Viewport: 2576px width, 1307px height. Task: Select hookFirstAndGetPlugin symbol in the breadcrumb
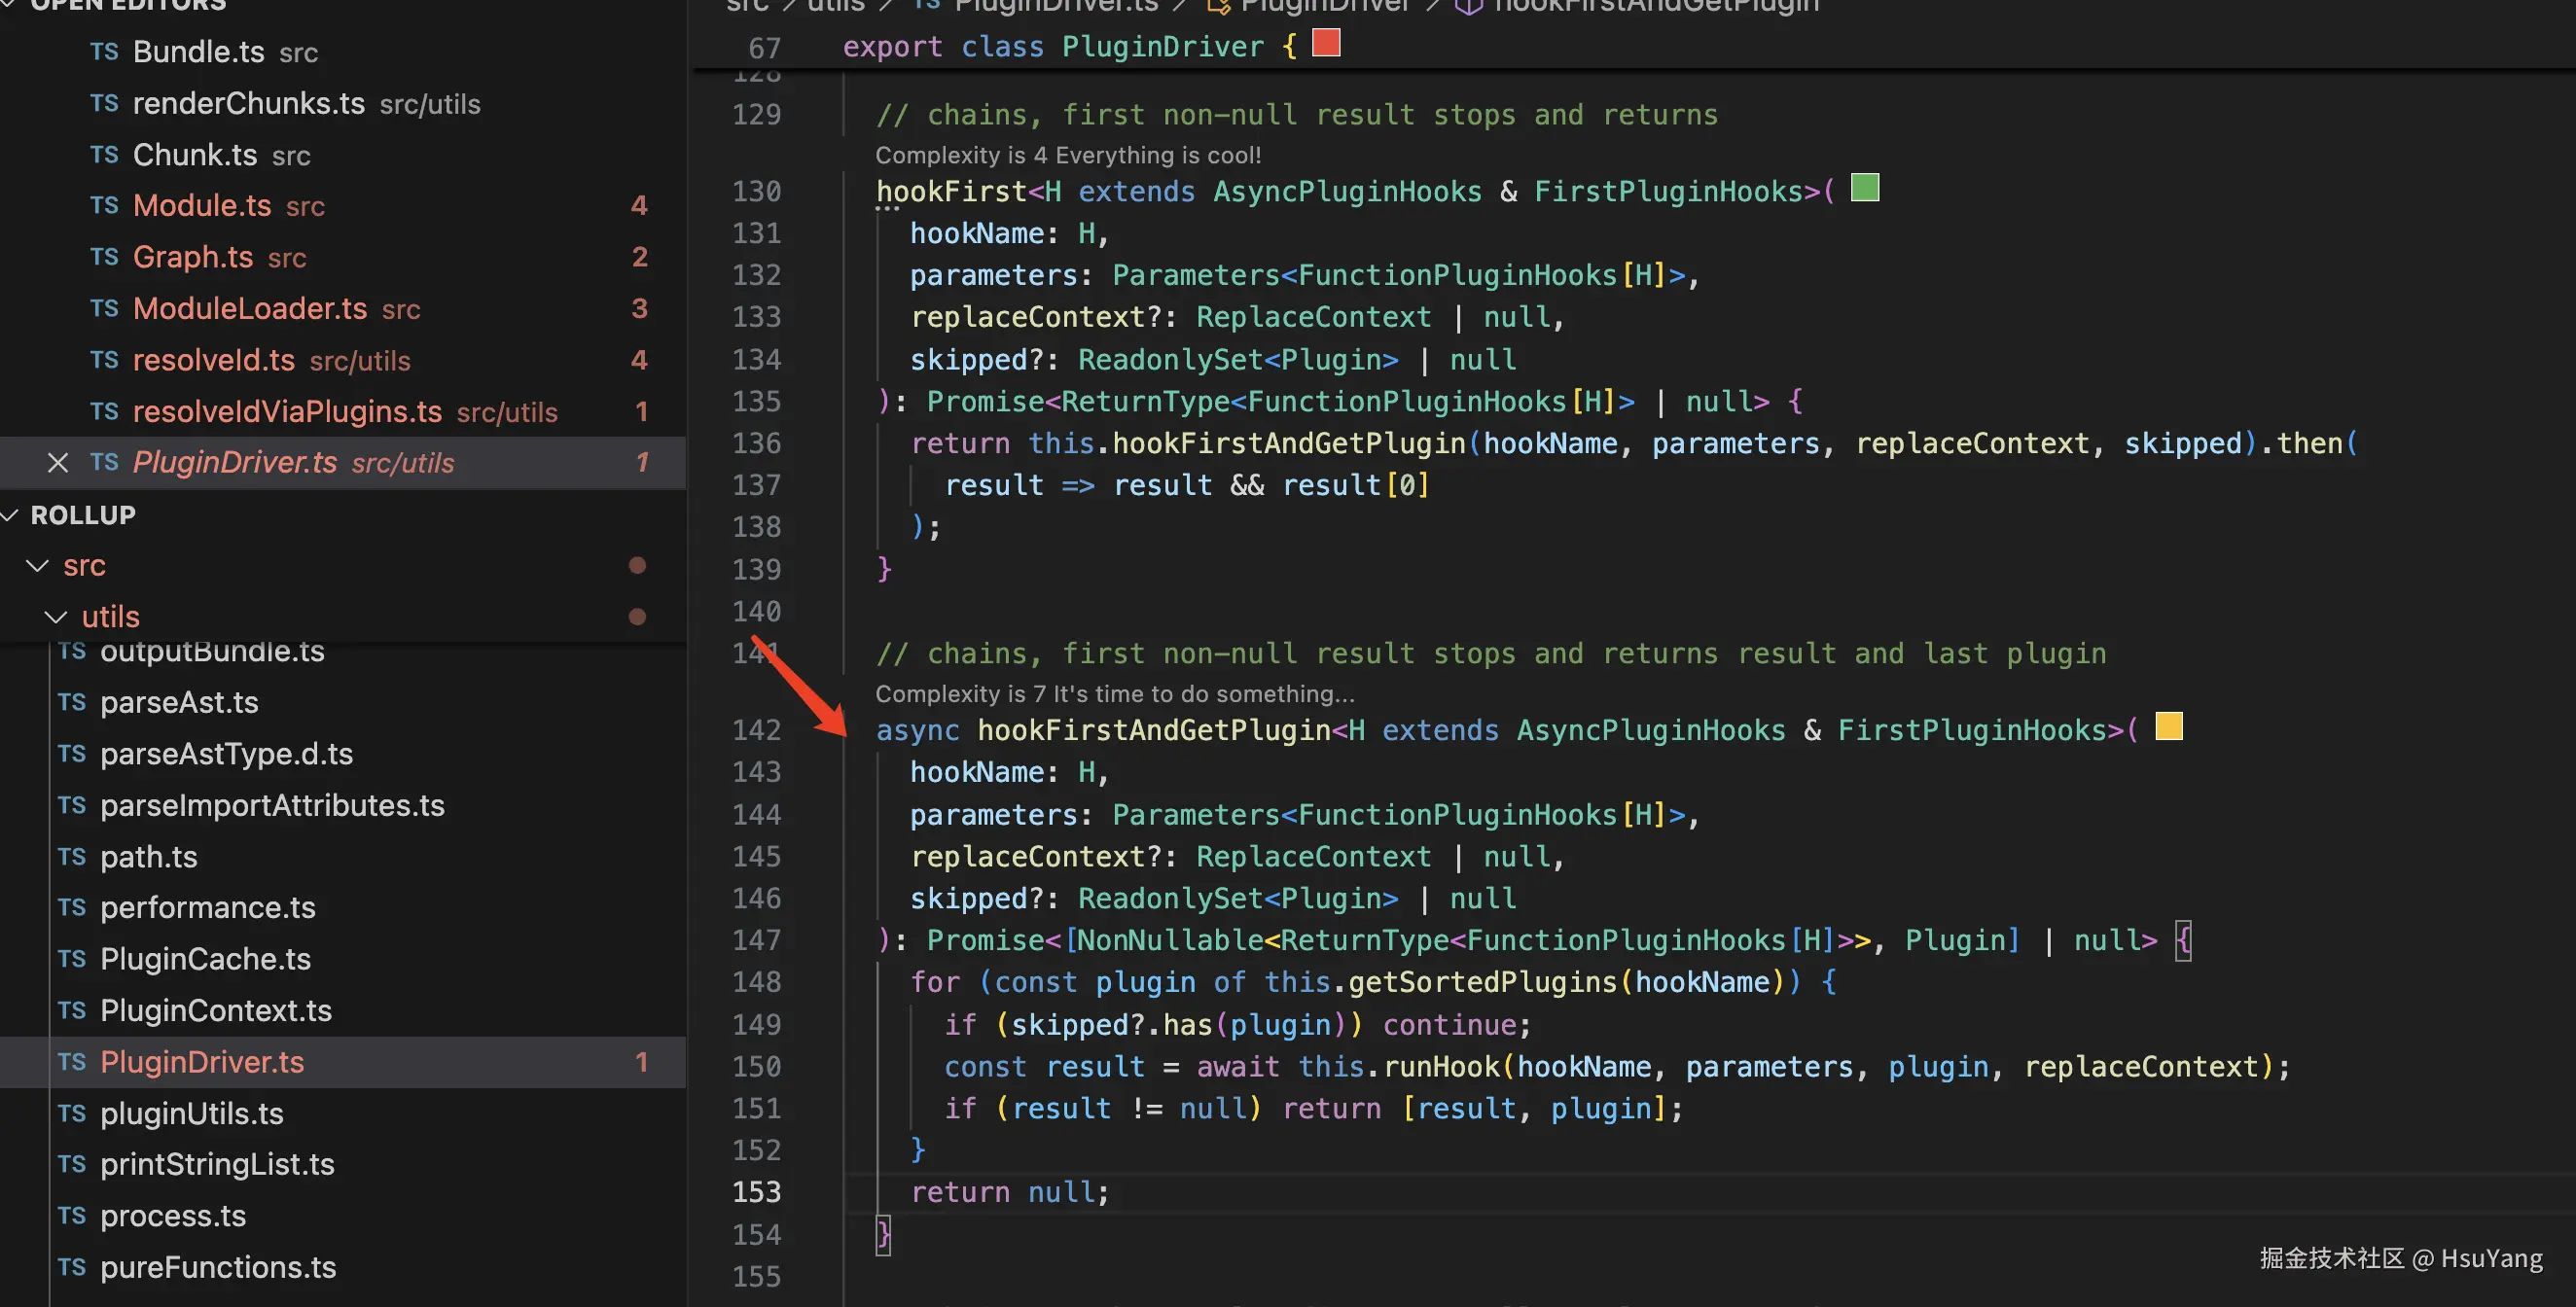1655,6
